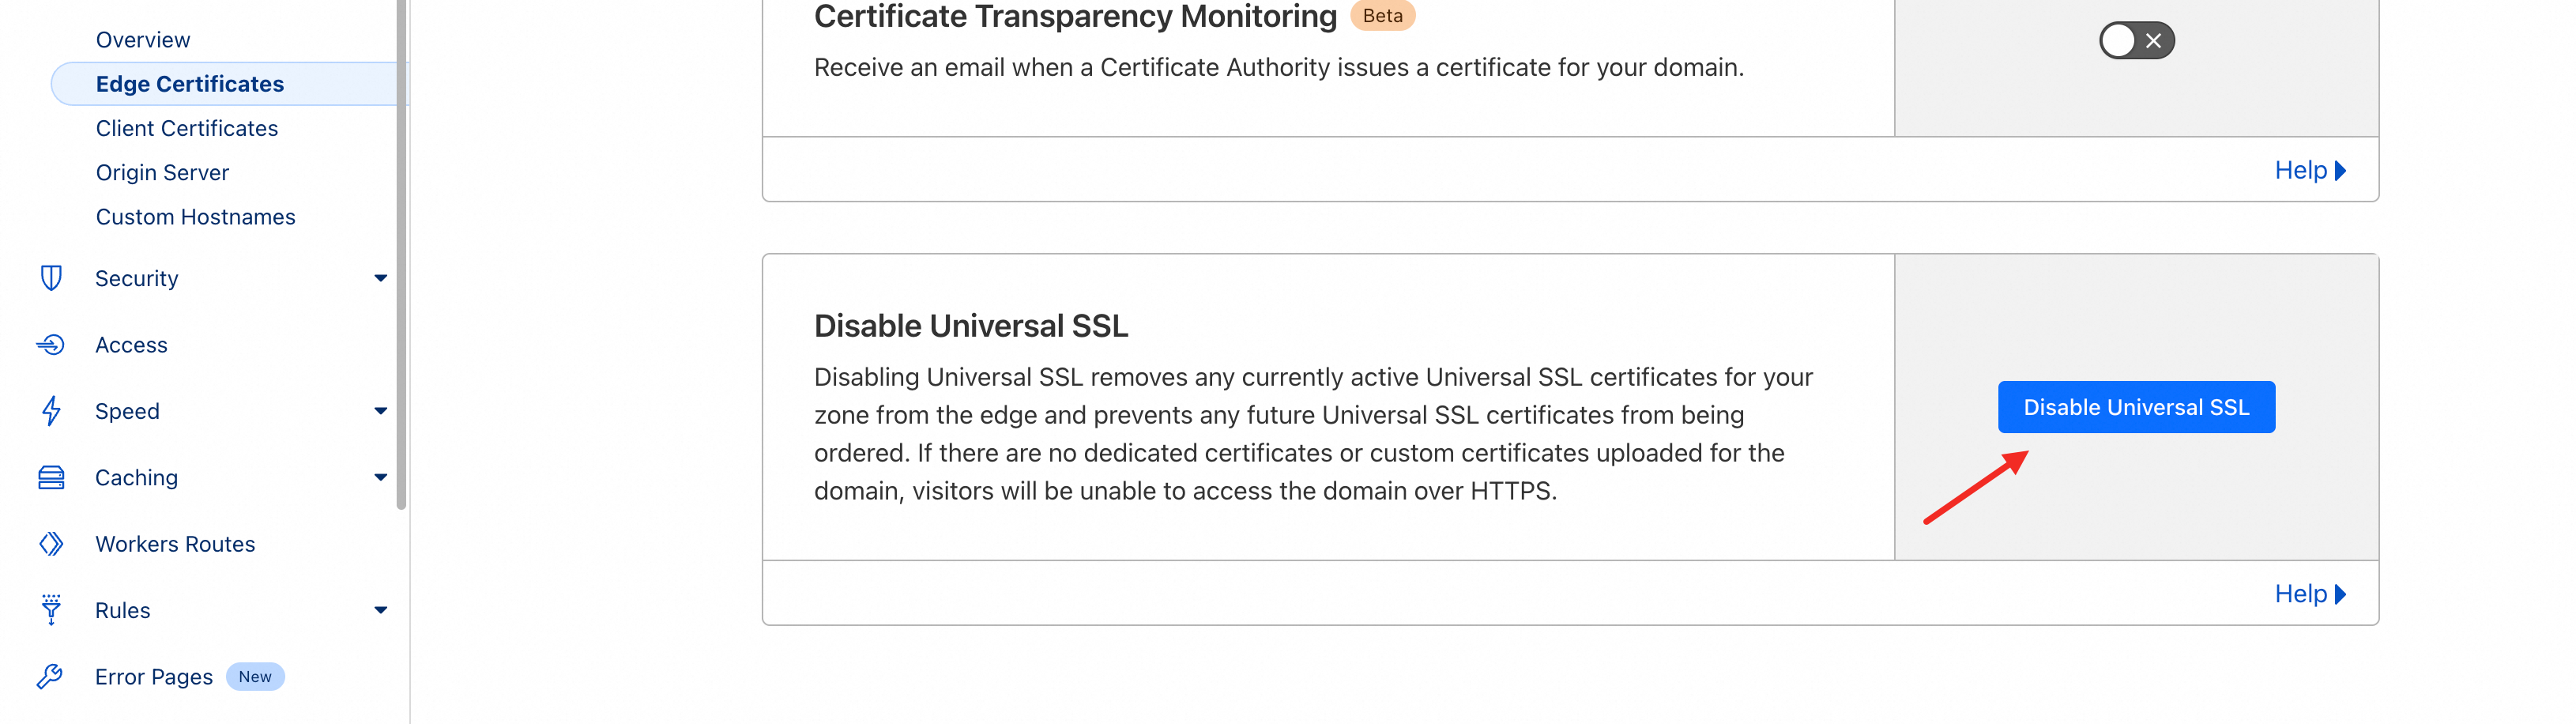Expand the Rules section
2576x724 pixels.
pyautogui.click(x=380, y=610)
